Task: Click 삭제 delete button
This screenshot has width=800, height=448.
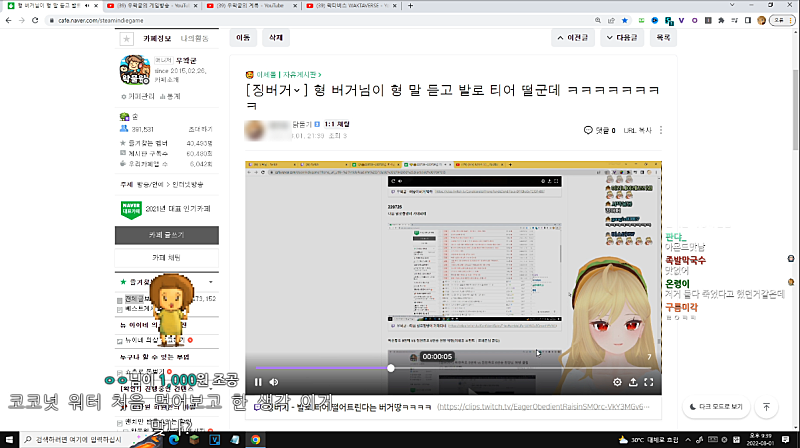Action: pos(276,38)
